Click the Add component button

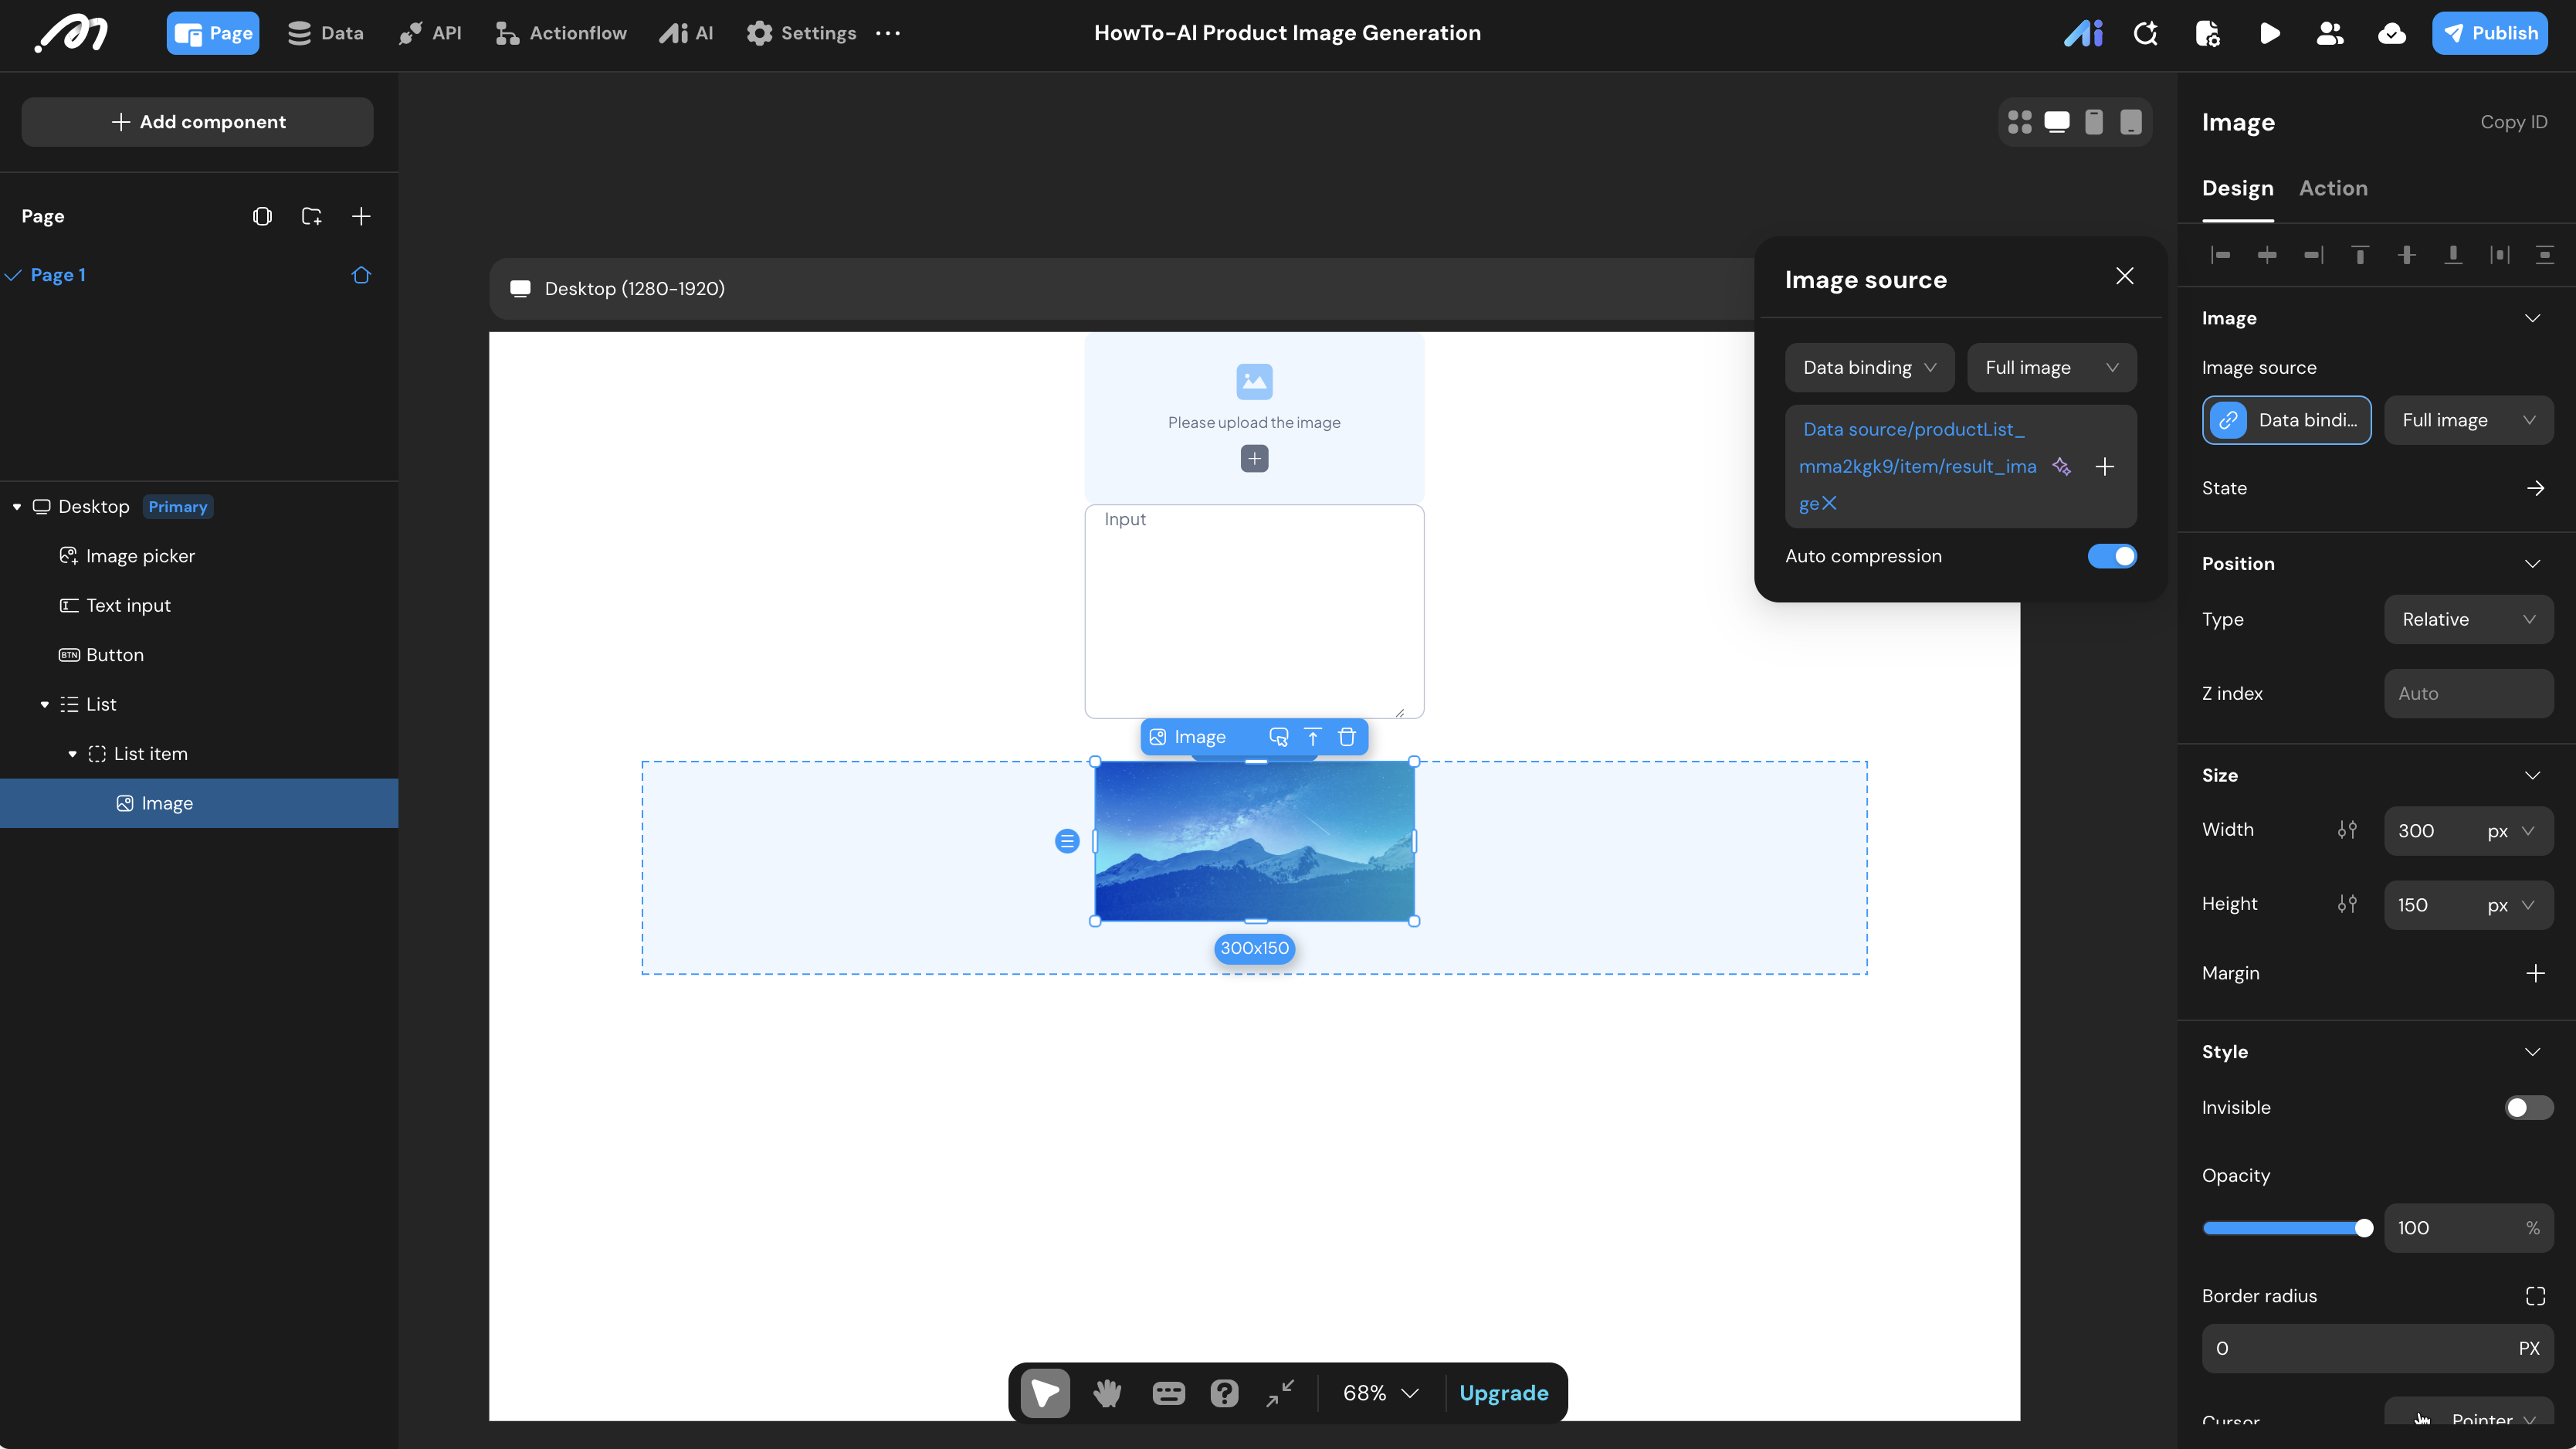(197, 122)
